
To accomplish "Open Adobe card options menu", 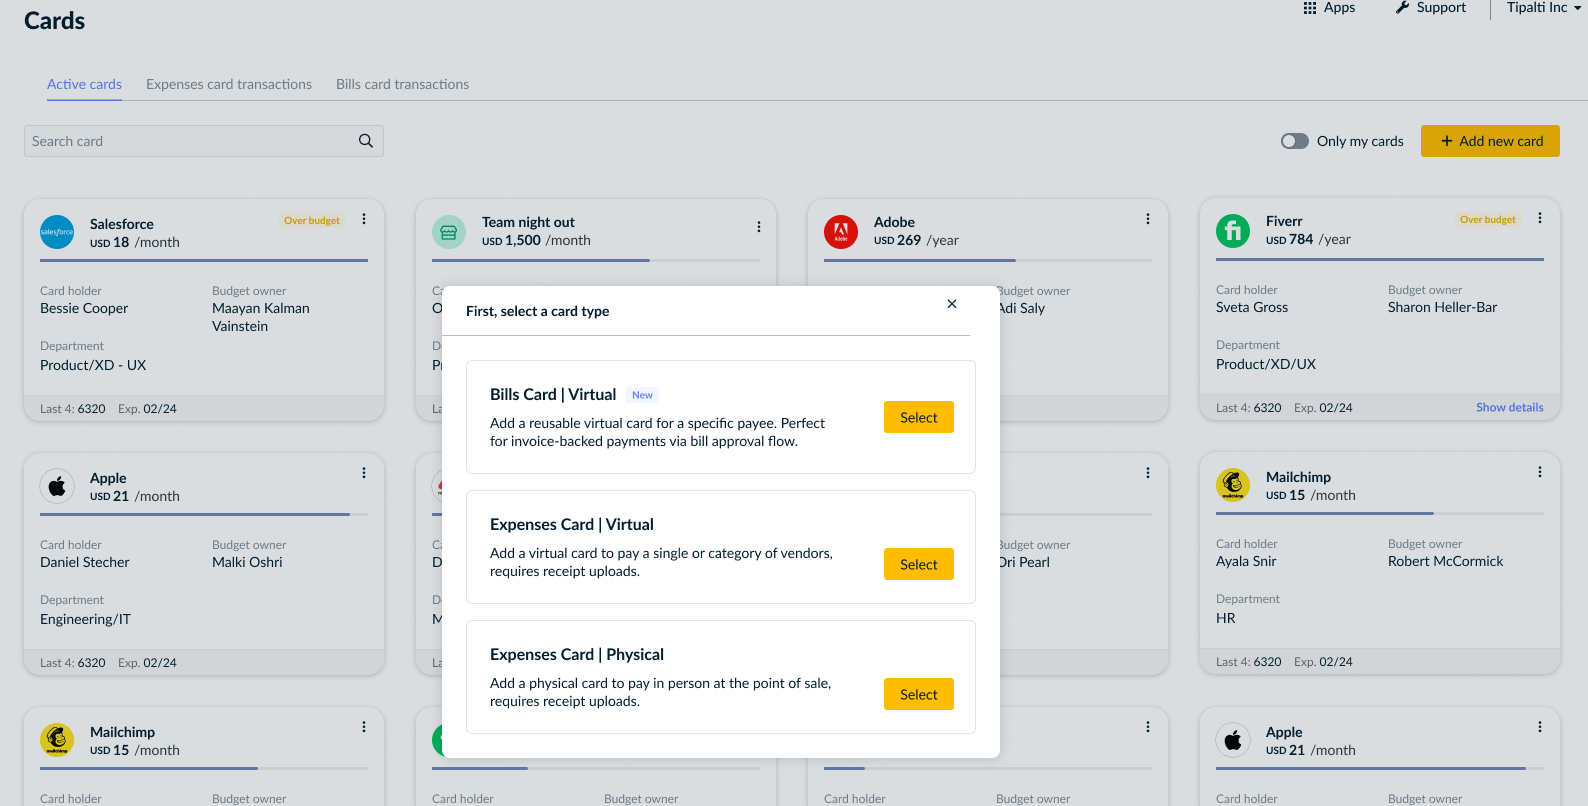I will click(1148, 219).
